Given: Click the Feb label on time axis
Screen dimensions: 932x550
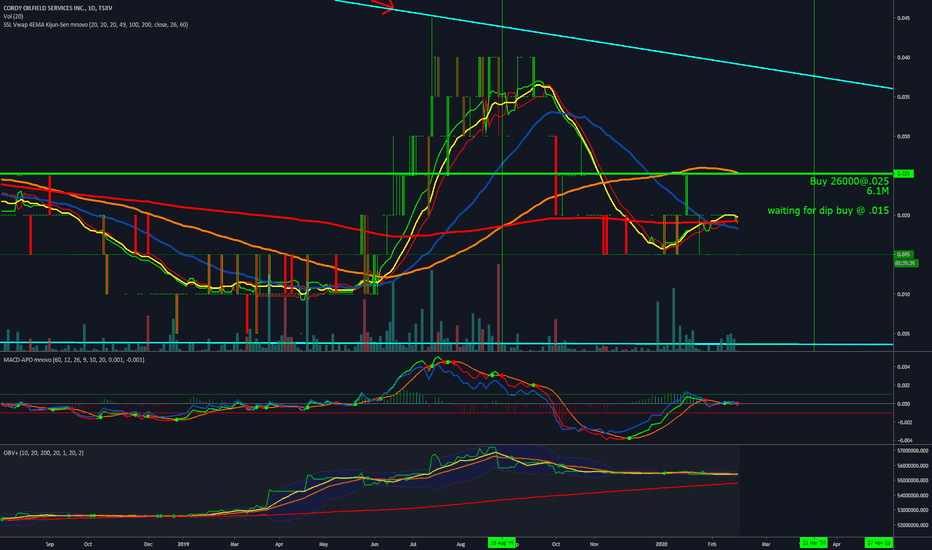Looking at the screenshot, I should tap(712, 544).
